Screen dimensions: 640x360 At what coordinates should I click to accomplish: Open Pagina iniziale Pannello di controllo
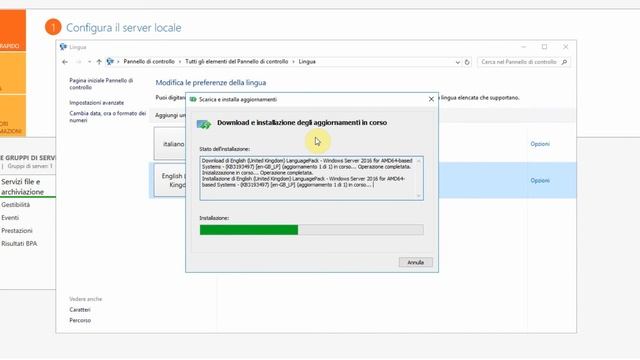(101, 84)
